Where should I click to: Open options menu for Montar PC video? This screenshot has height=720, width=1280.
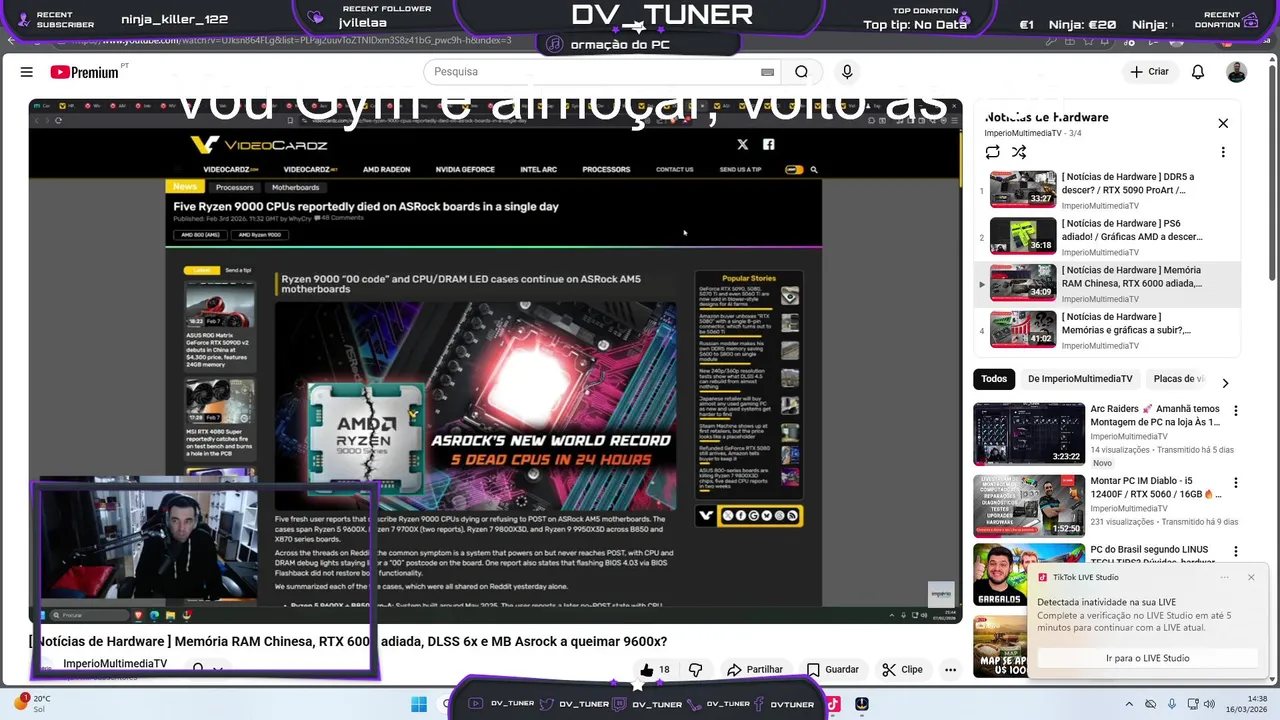coord(1236,482)
